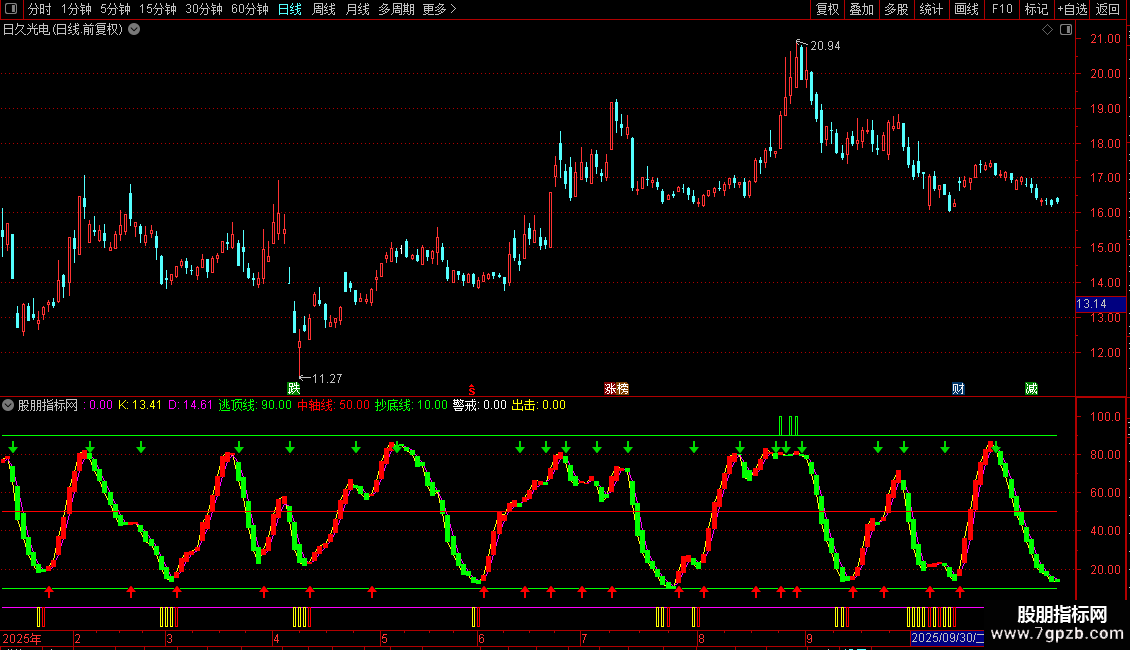Click the window split icon in the main chart corner

pyautogui.click(x=1066, y=30)
